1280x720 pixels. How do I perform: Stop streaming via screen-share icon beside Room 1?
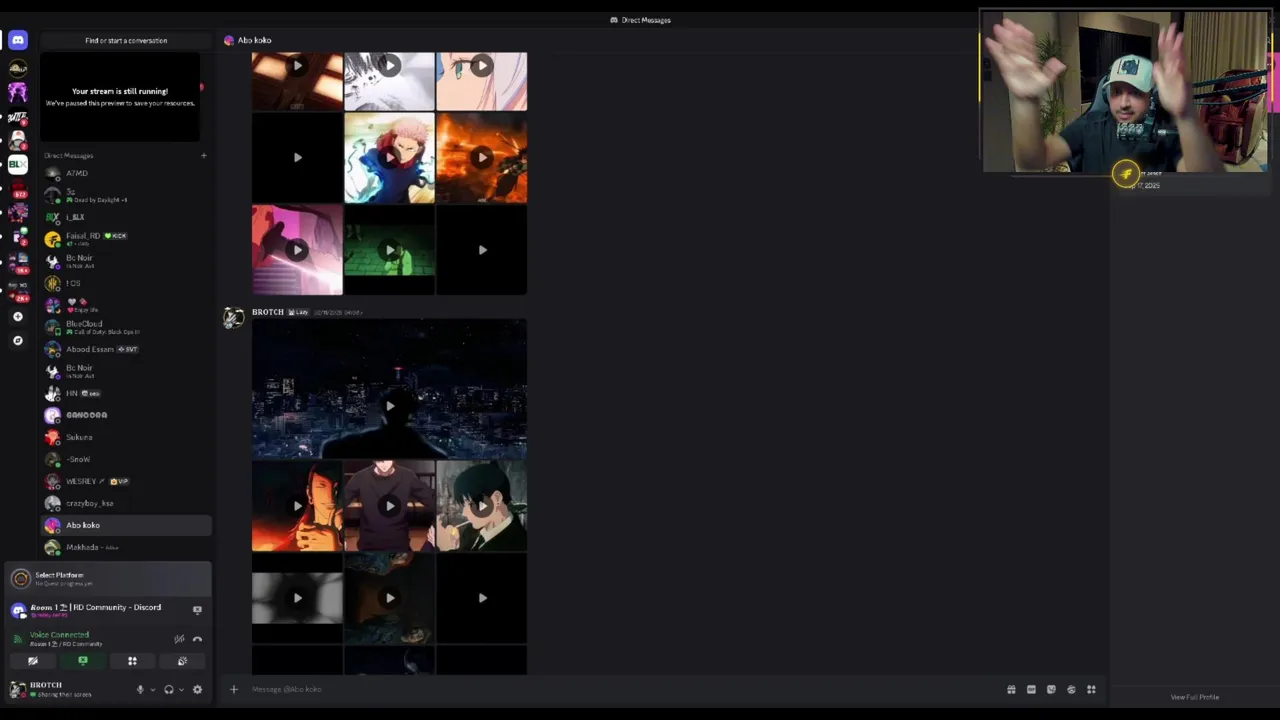pos(197,609)
